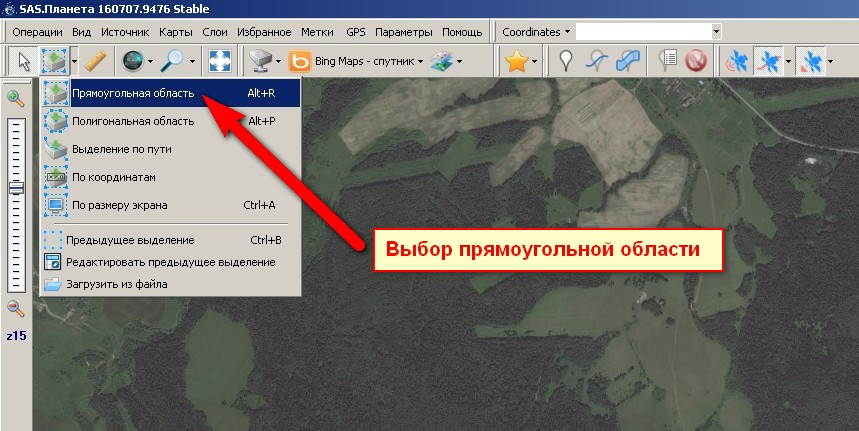Click the hide all placemarks icon
The image size is (859, 431).
click(x=696, y=62)
